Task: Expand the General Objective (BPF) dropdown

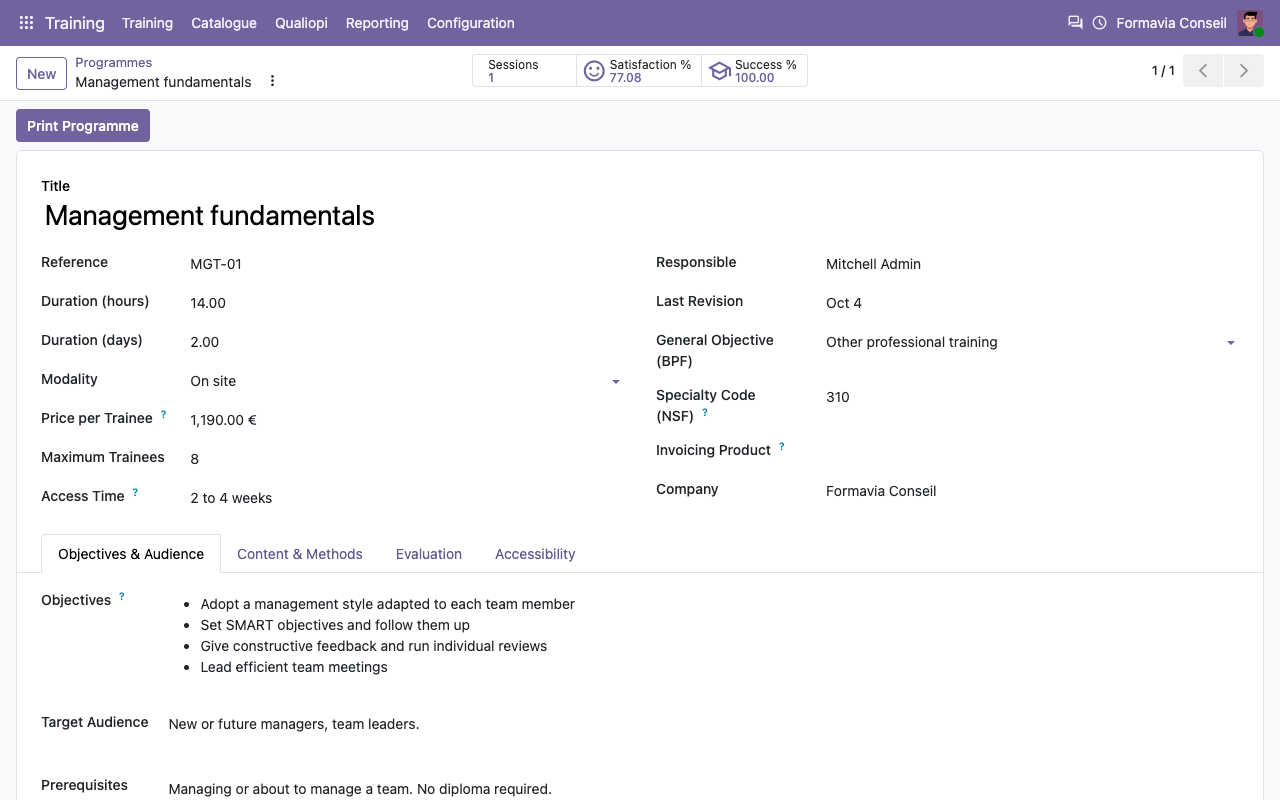Action: (x=1231, y=343)
